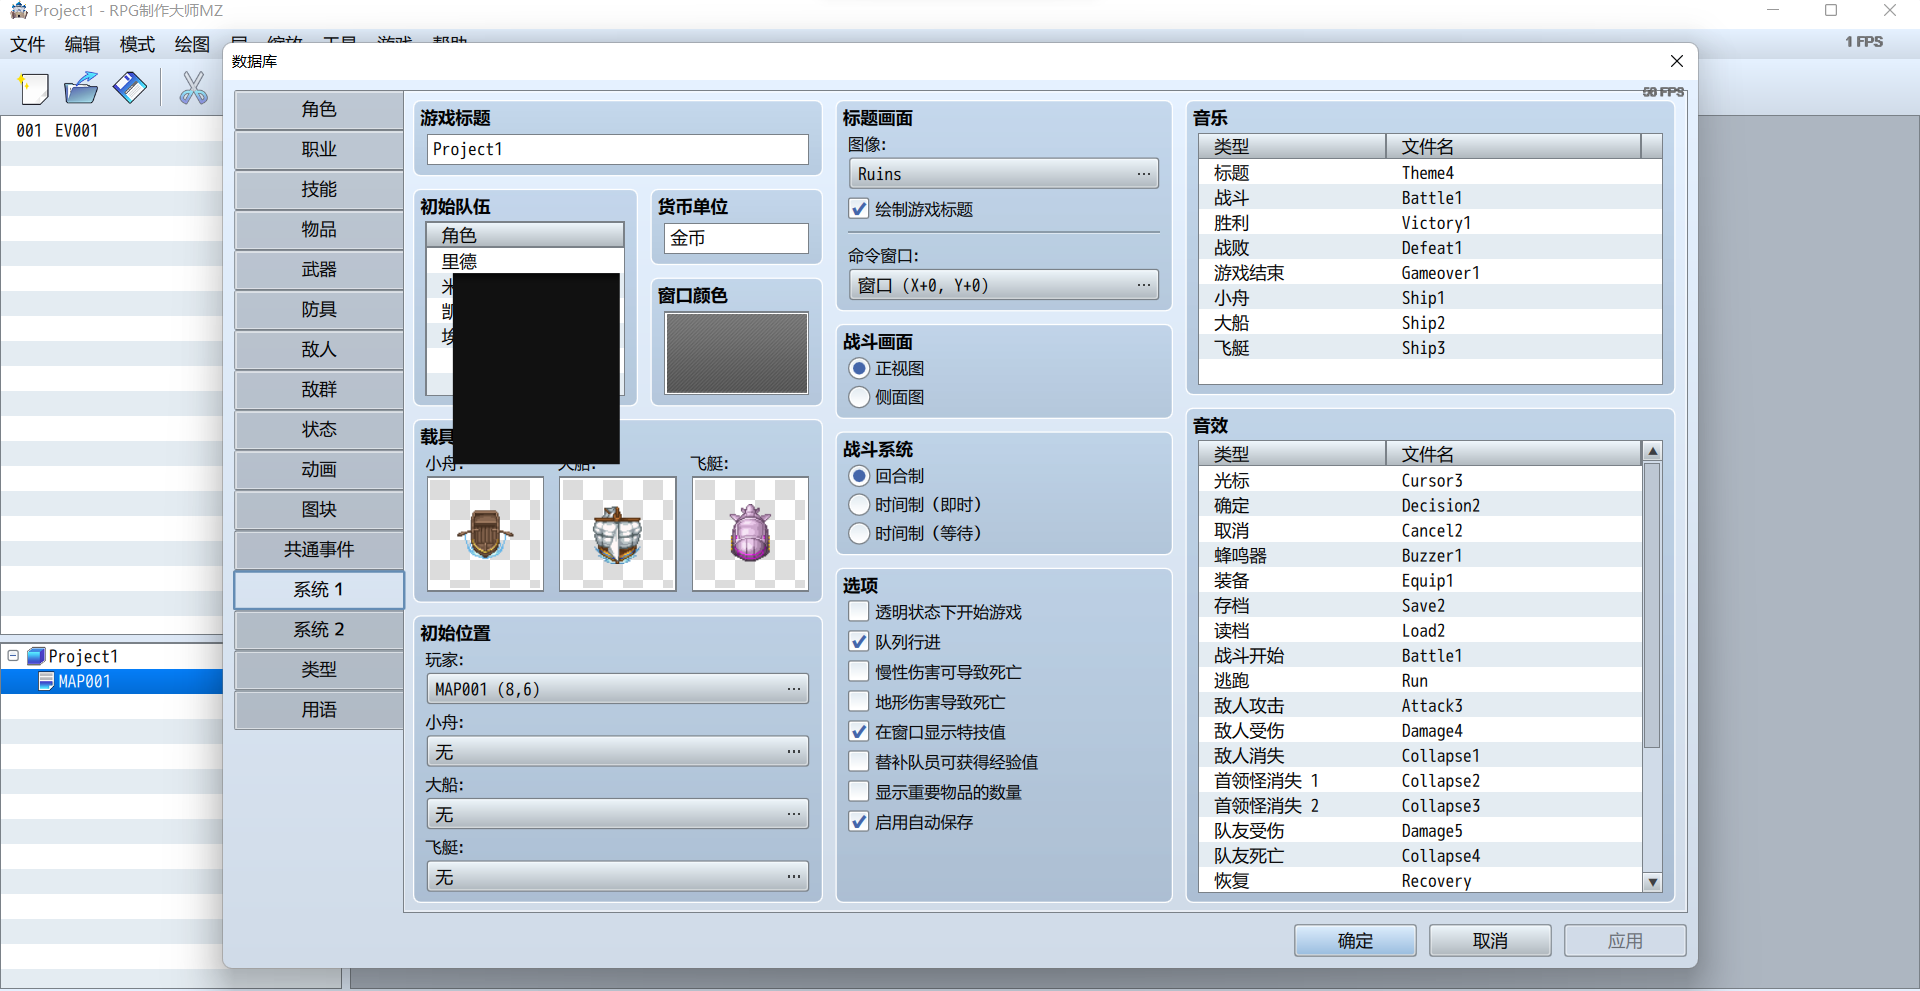Viewport: 1920px width, 991px height.
Task: Switch to the 角色 database tab
Action: pos(319,109)
